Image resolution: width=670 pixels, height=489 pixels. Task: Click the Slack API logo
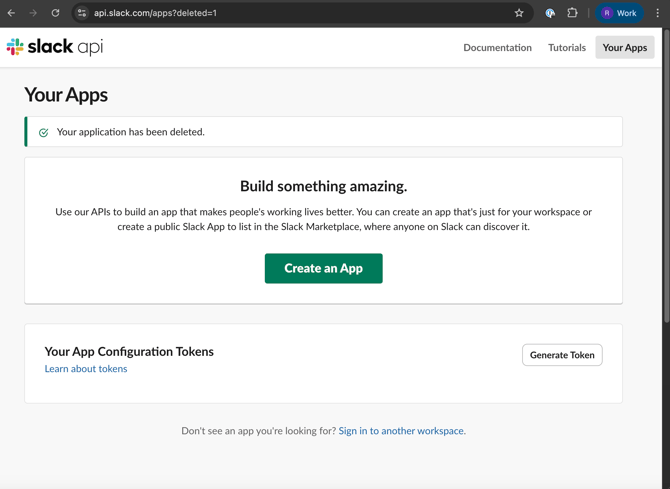55,47
